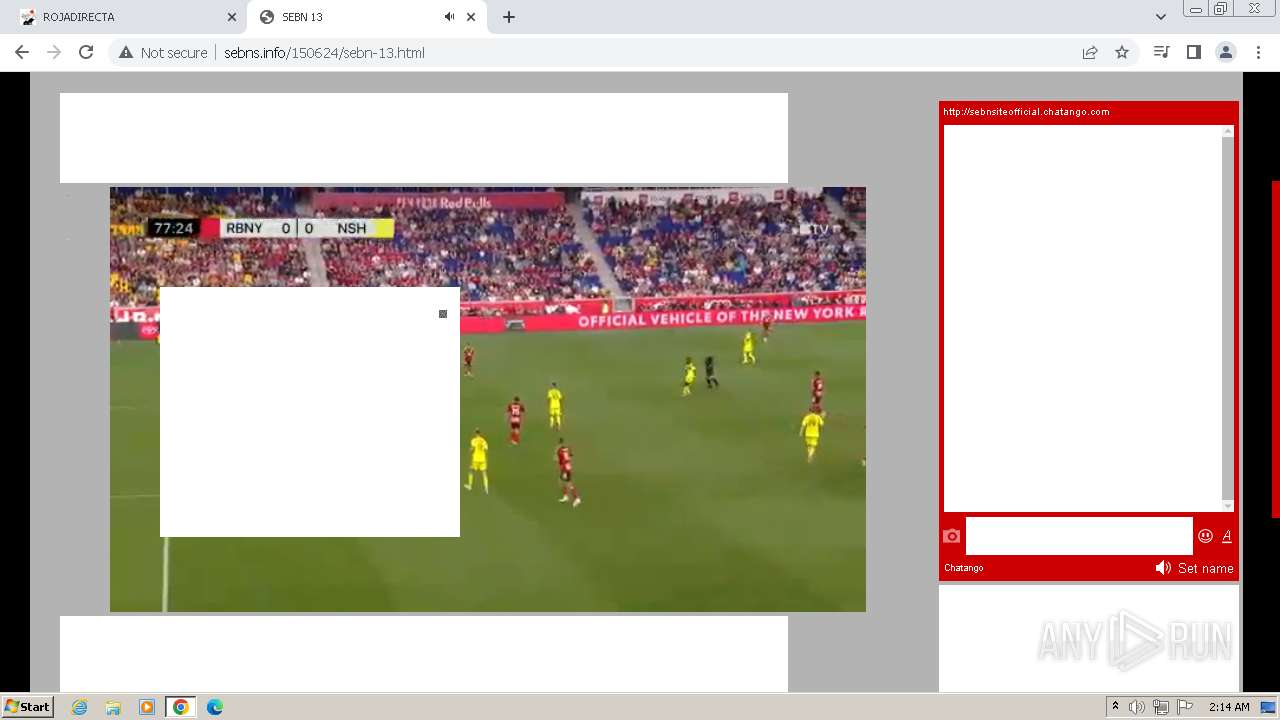Switch to the ROJADIRECTA tab
This screenshot has width=1280, height=720.
(122, 17)
